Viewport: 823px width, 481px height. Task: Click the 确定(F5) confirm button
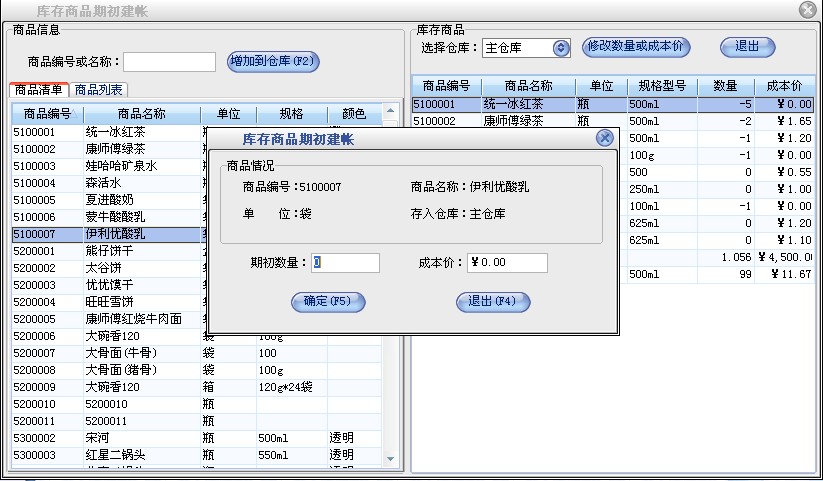click(x=328, y=301)
